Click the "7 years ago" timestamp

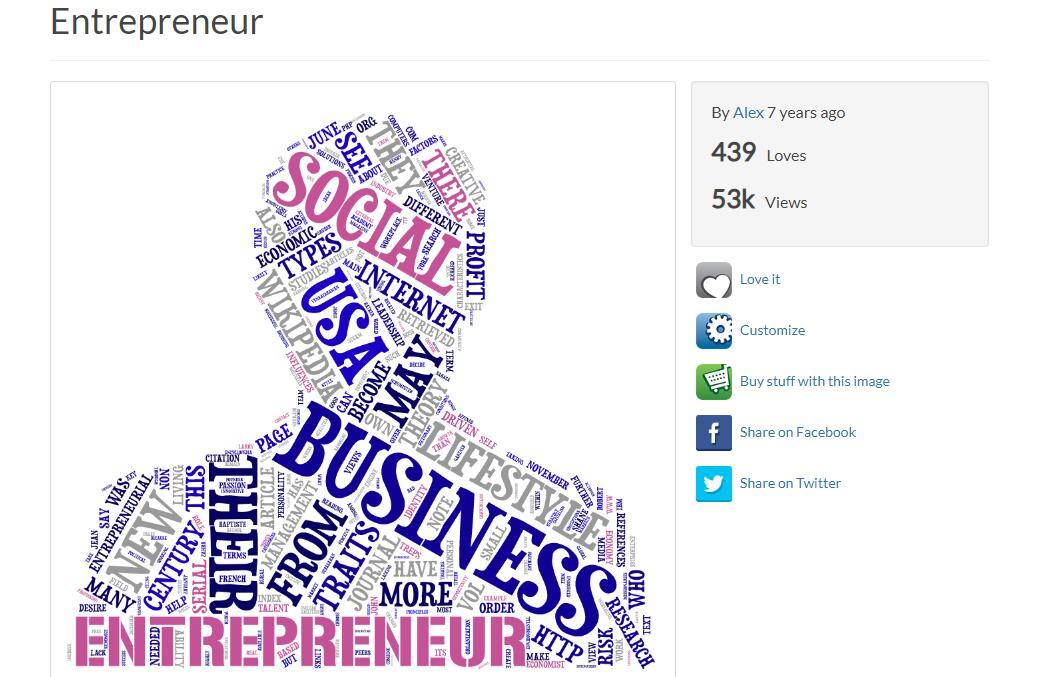806,113
